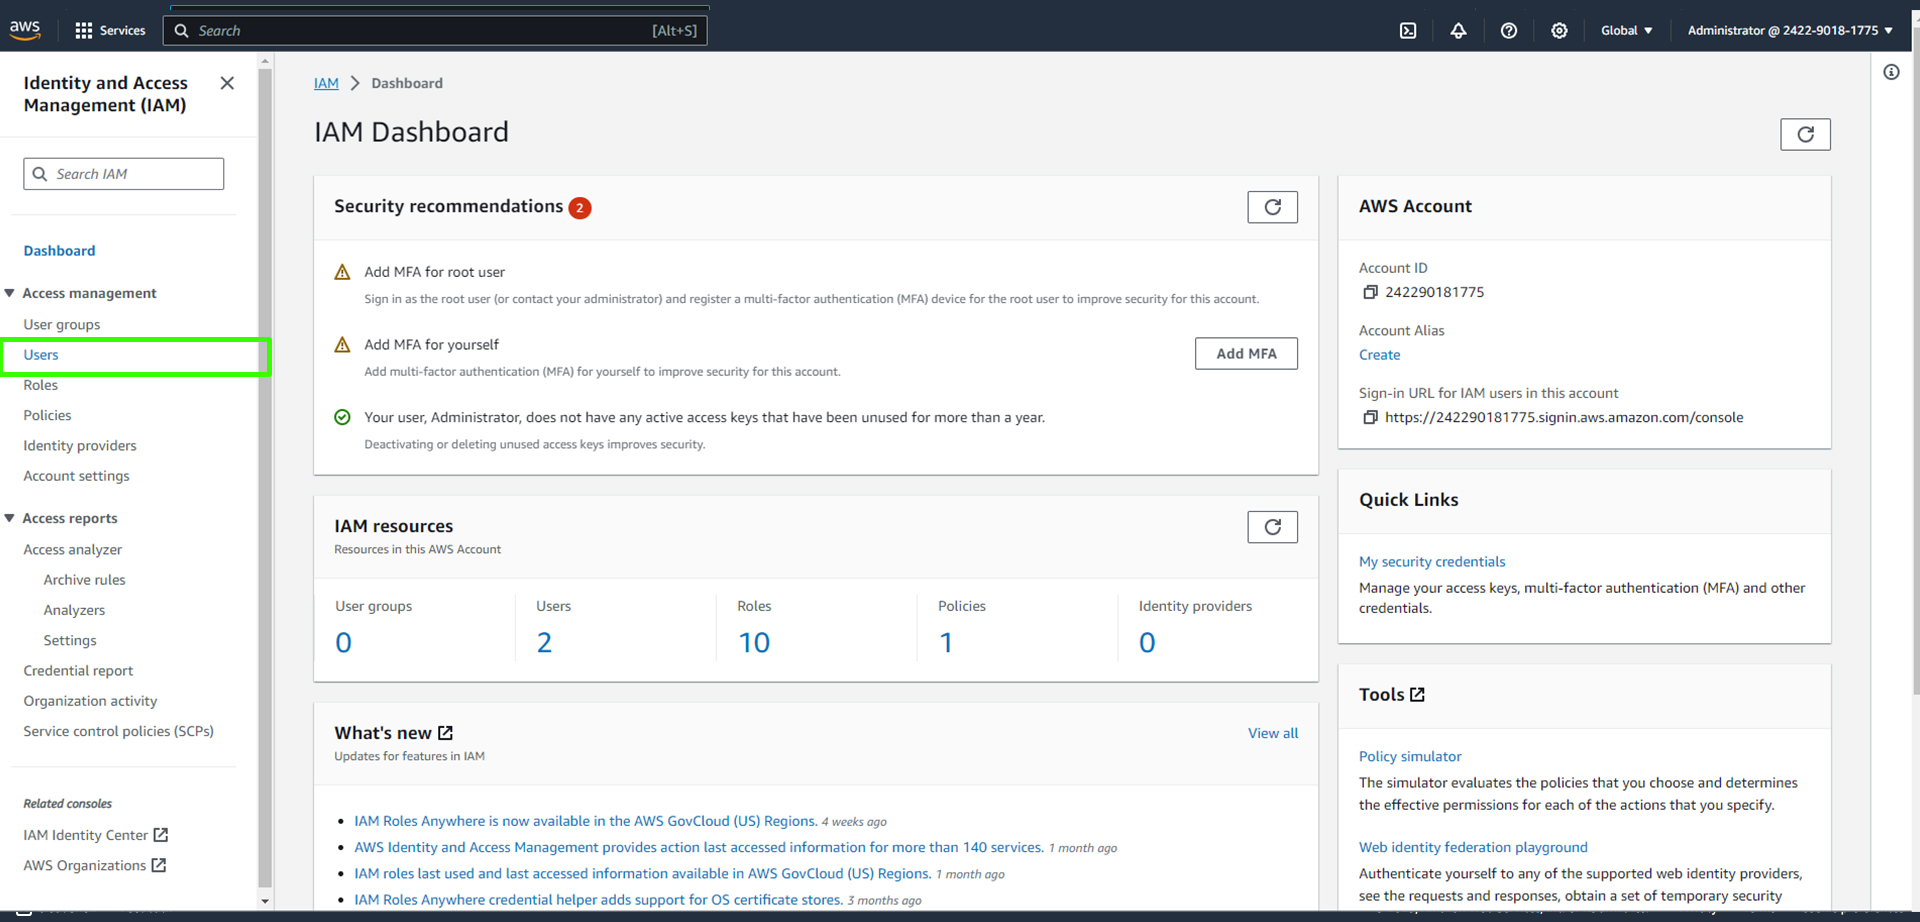Click breadcrumb chevron after IAM
This screenshot has width=1920, height=922.
355,83
